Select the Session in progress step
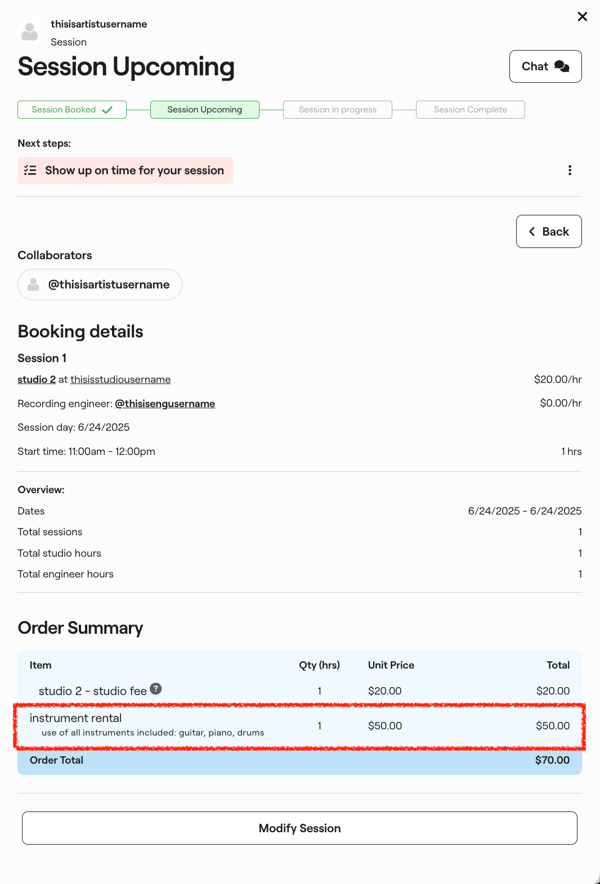 pos(337,110)
